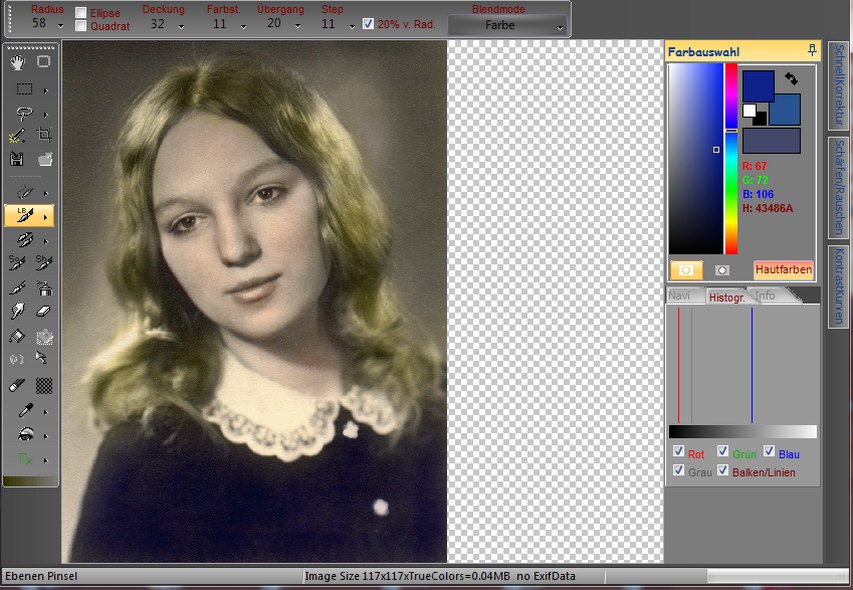Click the Hautfarben button

tap(783, 270)
